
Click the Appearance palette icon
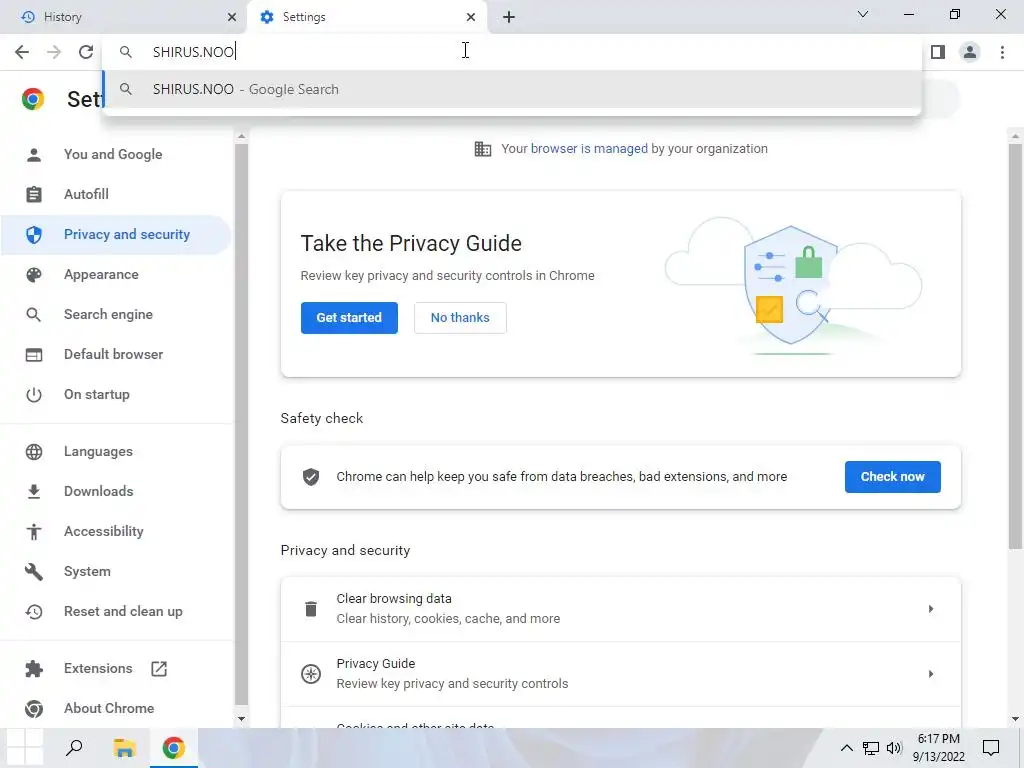point(34,275)
